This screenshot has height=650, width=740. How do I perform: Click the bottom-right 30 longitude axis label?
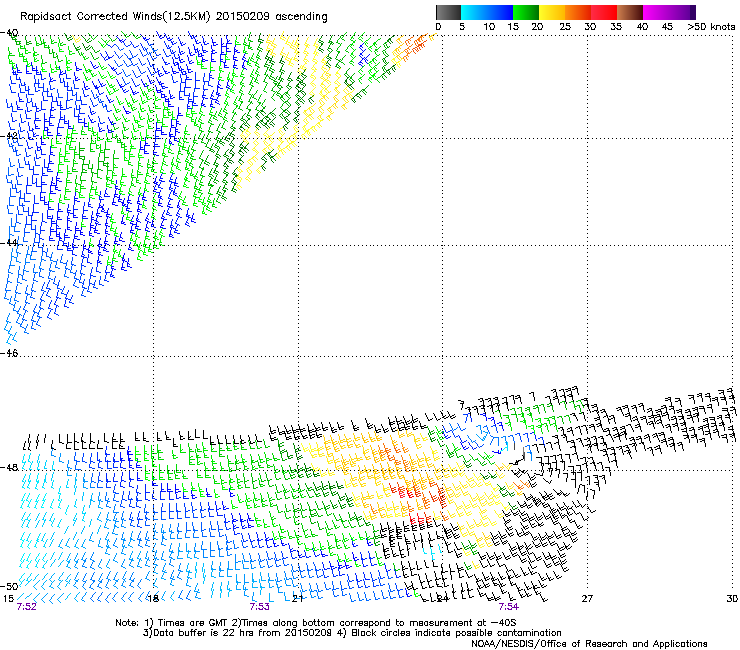pos(732,599)
